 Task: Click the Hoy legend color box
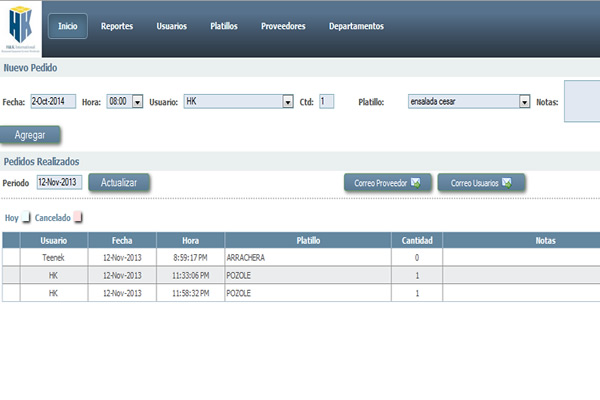(x=27, y=217)
